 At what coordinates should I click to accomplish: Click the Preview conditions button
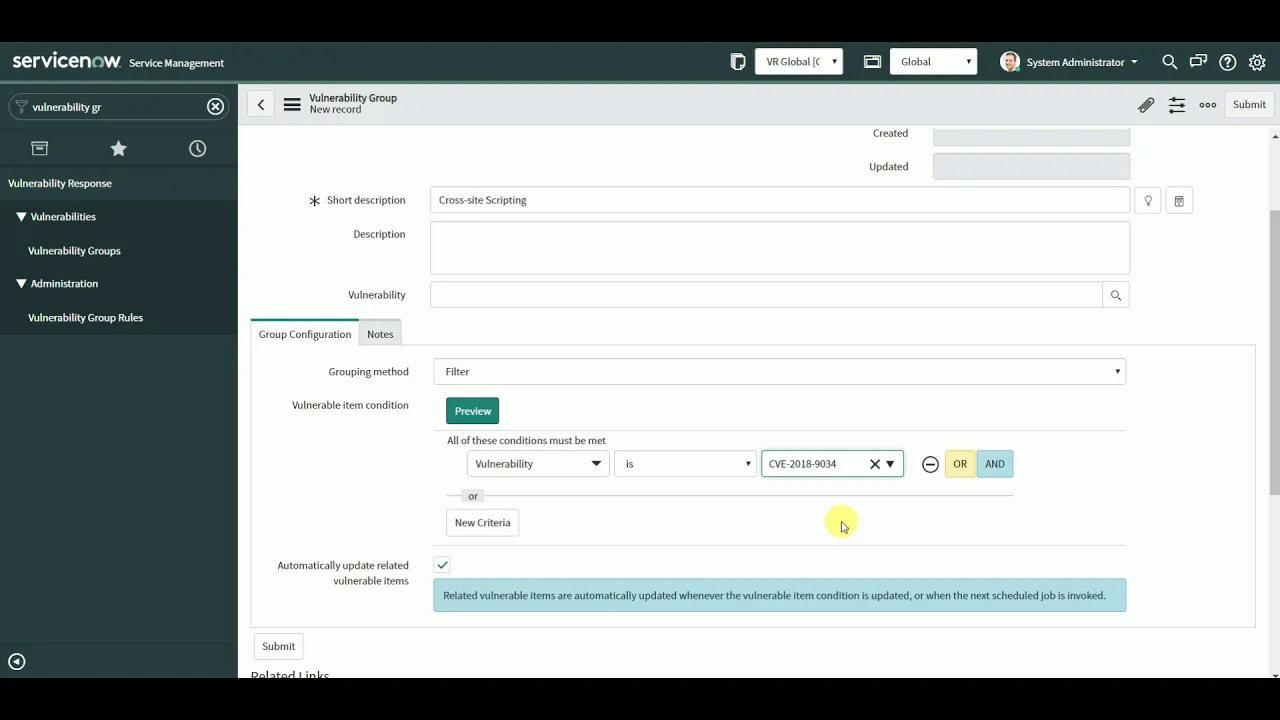pyautogui.click(x=472, y=410)
